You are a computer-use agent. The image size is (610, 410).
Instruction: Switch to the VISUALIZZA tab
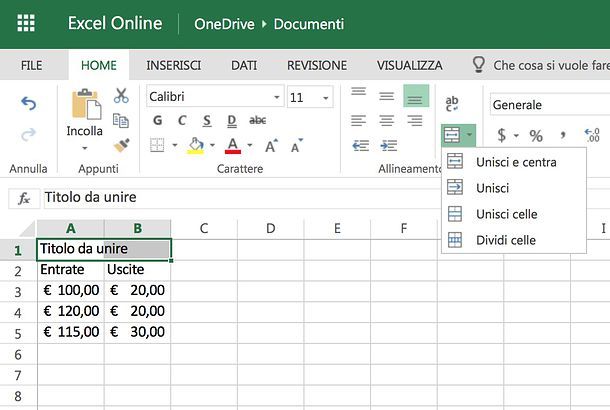click(409, 65)
